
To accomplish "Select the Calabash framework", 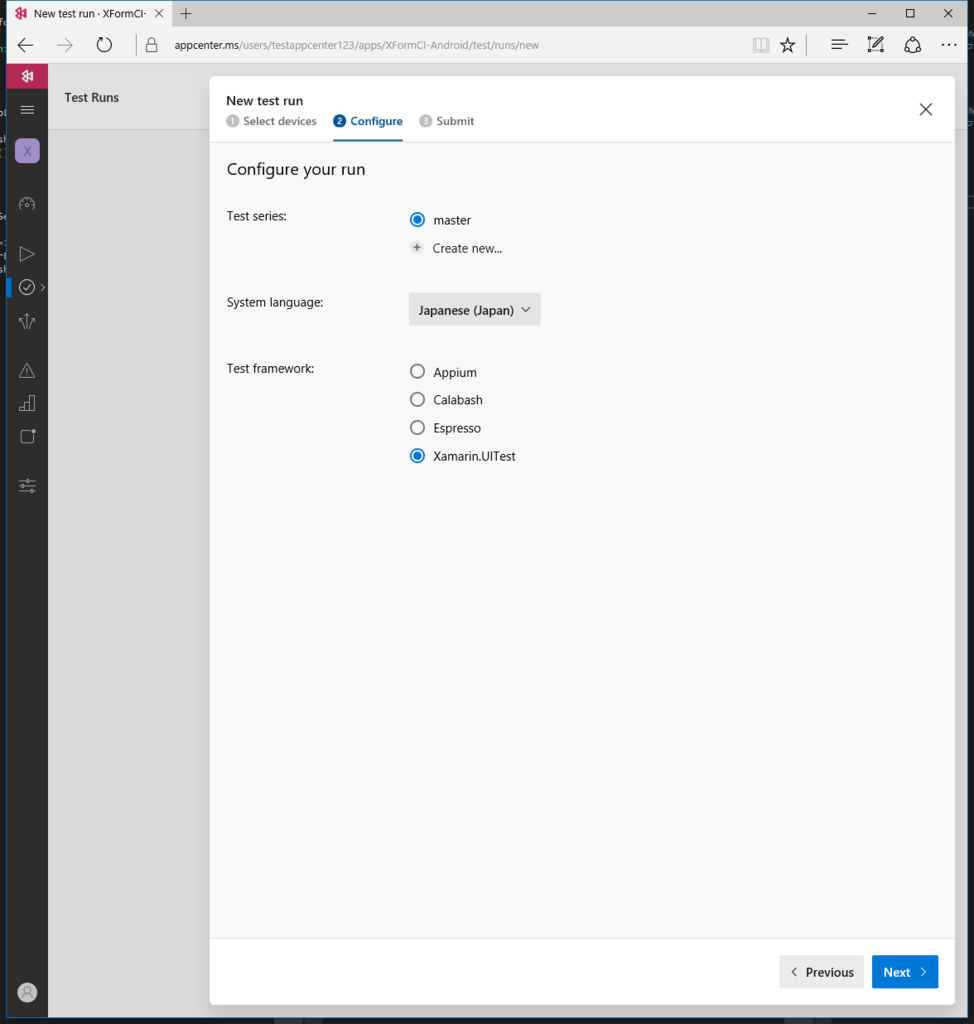I will click(x=417, y=399).
